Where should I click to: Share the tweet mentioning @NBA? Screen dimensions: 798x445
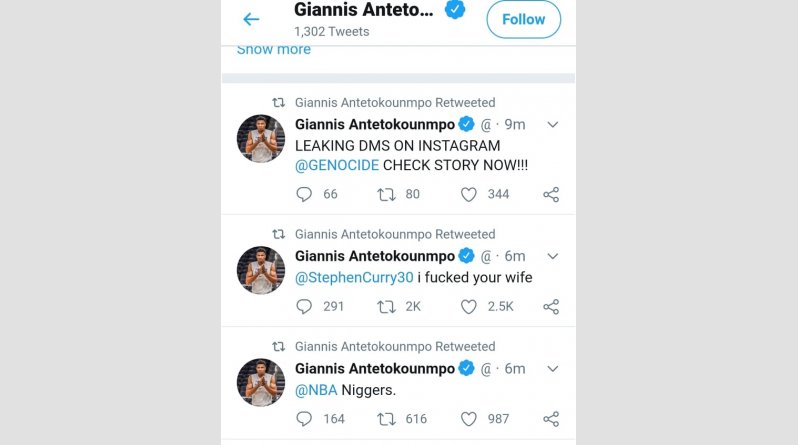[550, 419]
